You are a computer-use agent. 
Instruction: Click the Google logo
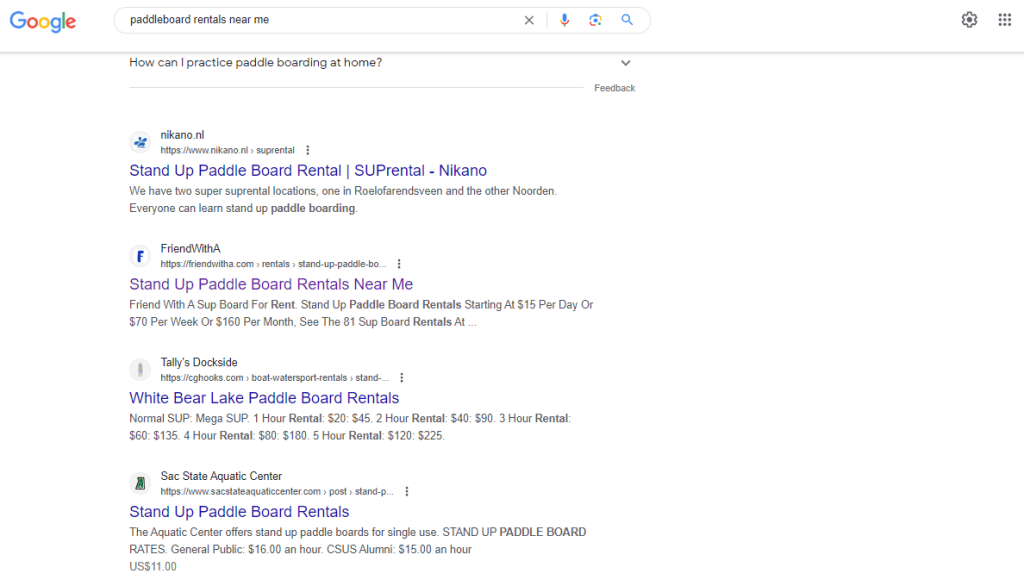(x=42, y=21)
